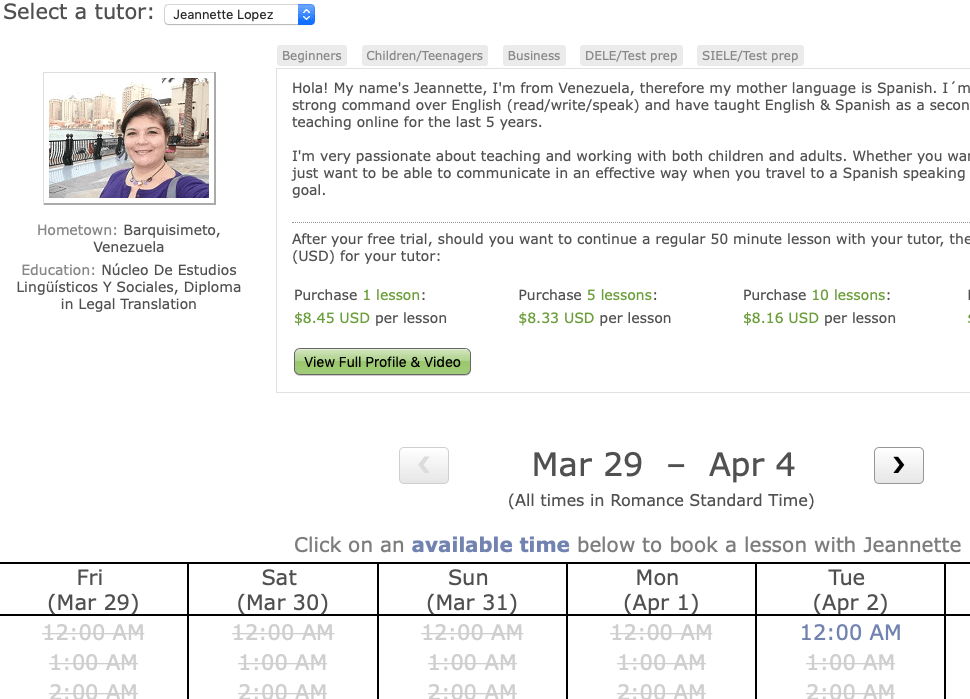Click the $8.33 USD price
Screen dimensions: 970x699
[556, 318]
